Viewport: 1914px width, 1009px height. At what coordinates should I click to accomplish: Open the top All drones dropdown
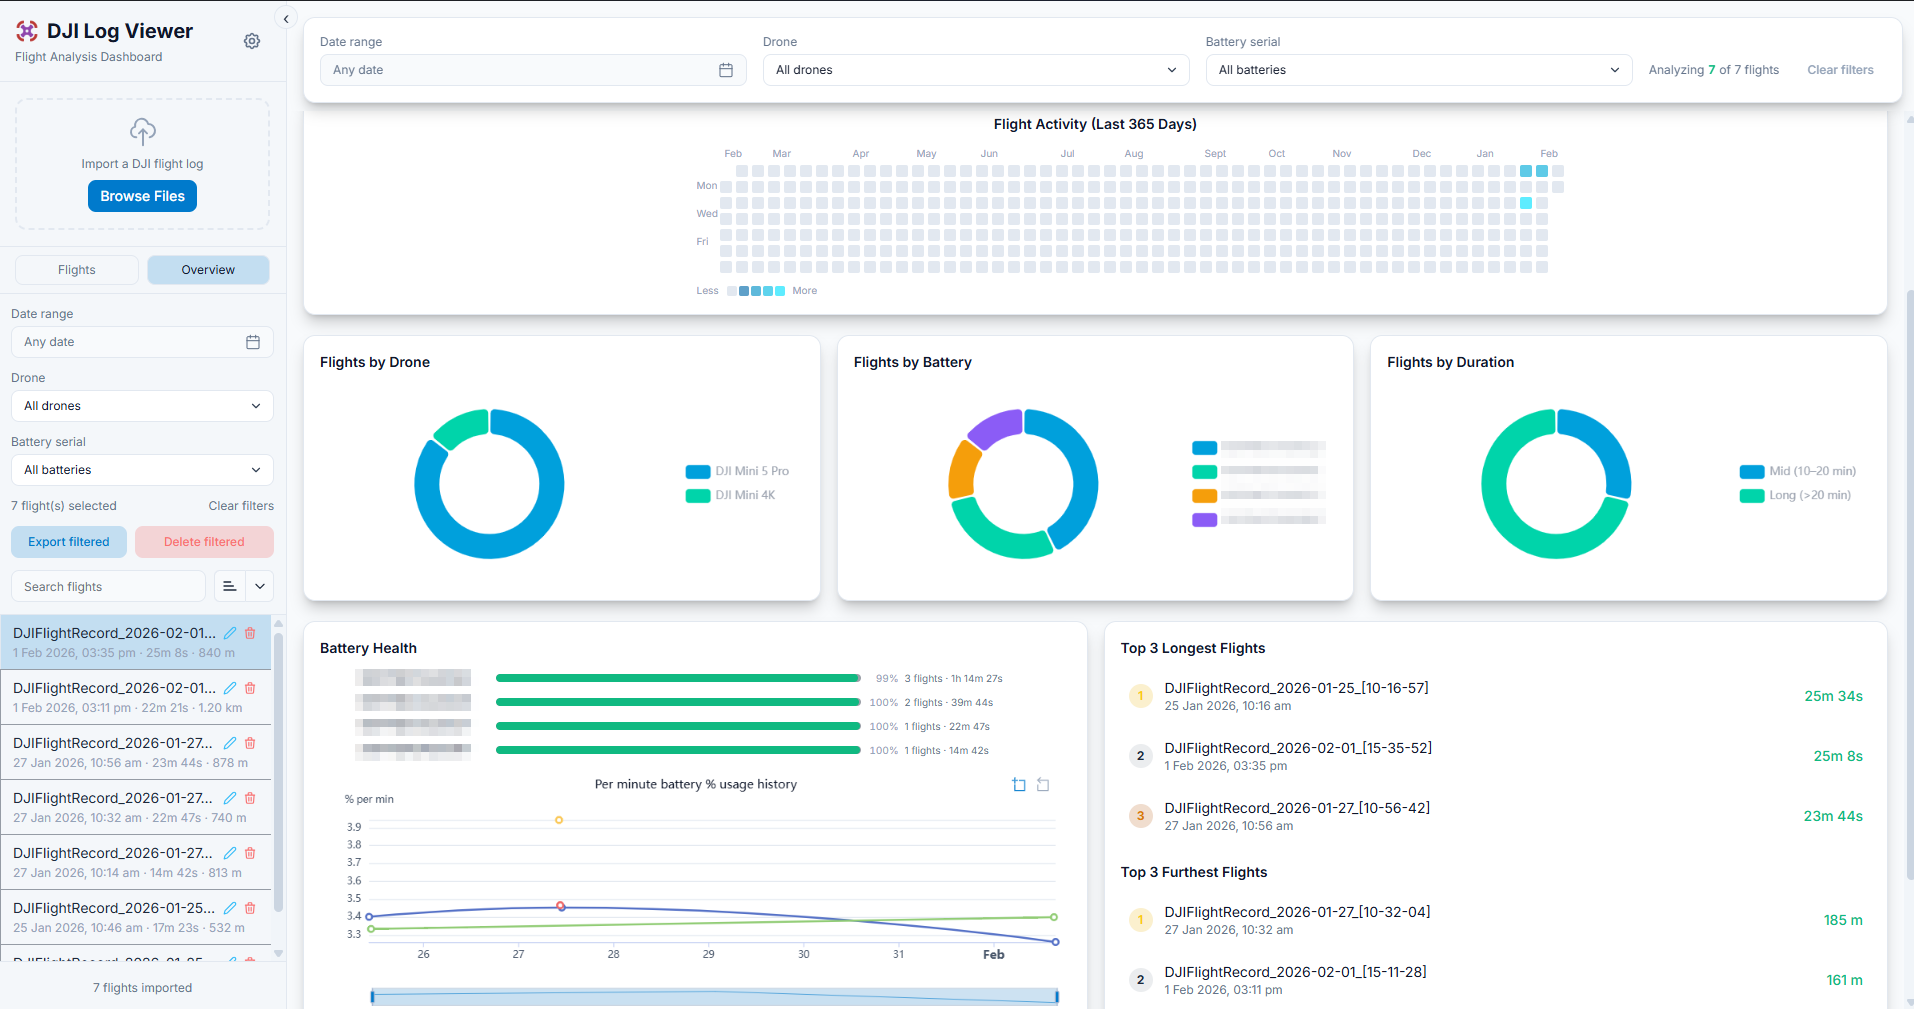pos(975,70)
